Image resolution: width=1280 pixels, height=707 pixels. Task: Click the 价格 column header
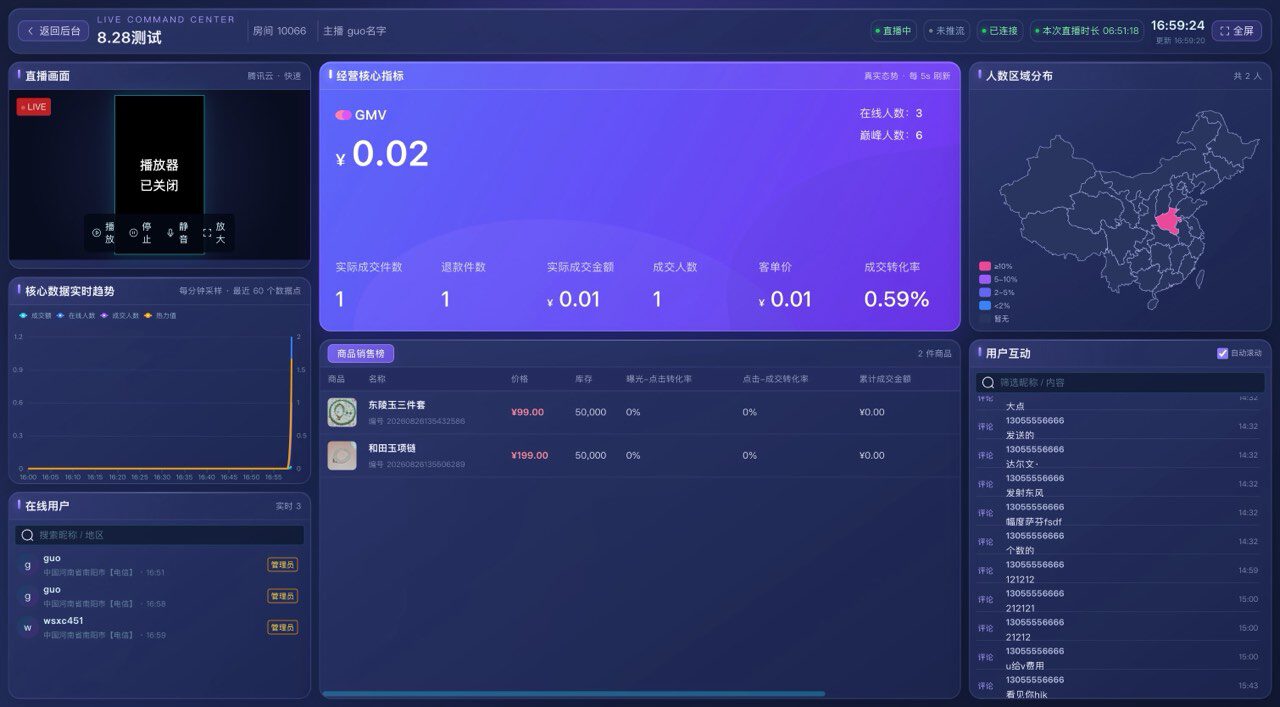520,379
